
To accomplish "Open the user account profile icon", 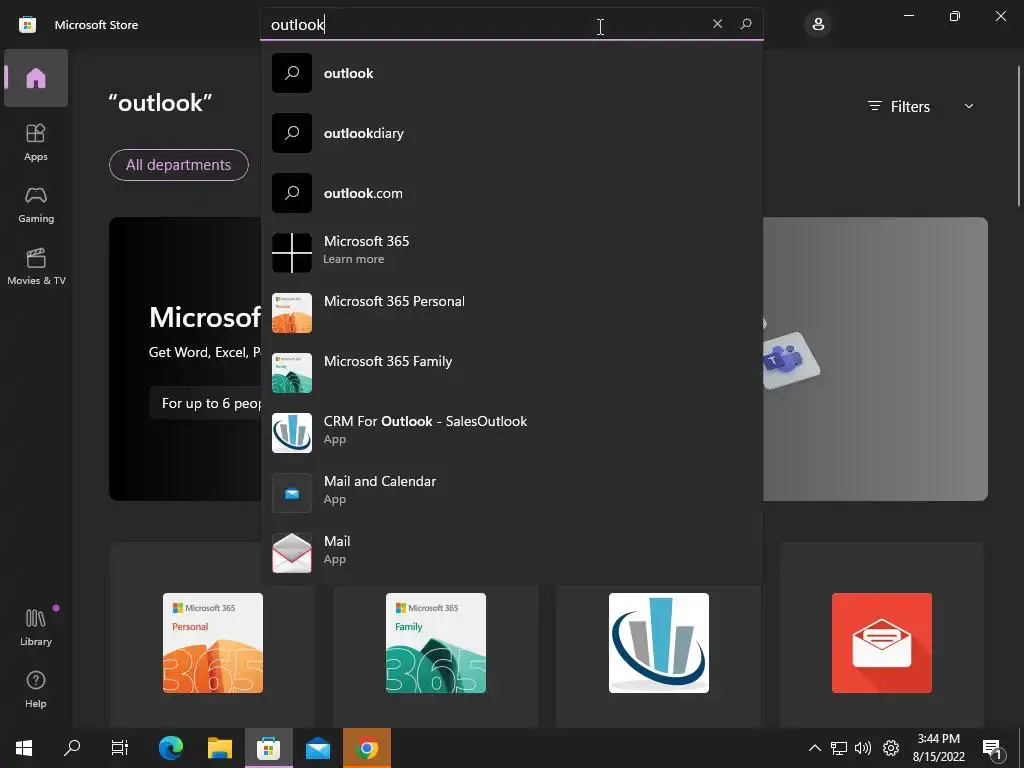I will pyautogui.click(x=818, y=25).
